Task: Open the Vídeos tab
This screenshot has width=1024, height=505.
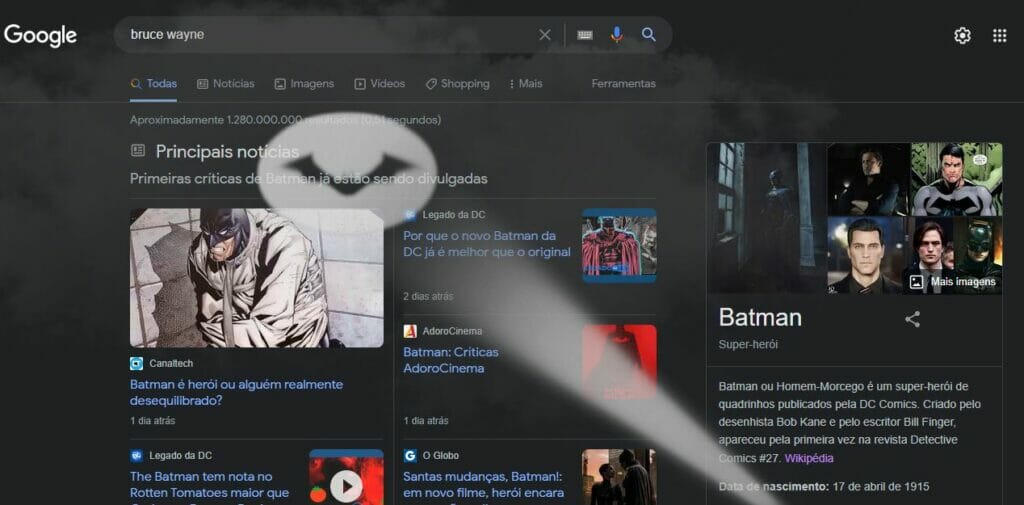Action: (x=380, y=84)
